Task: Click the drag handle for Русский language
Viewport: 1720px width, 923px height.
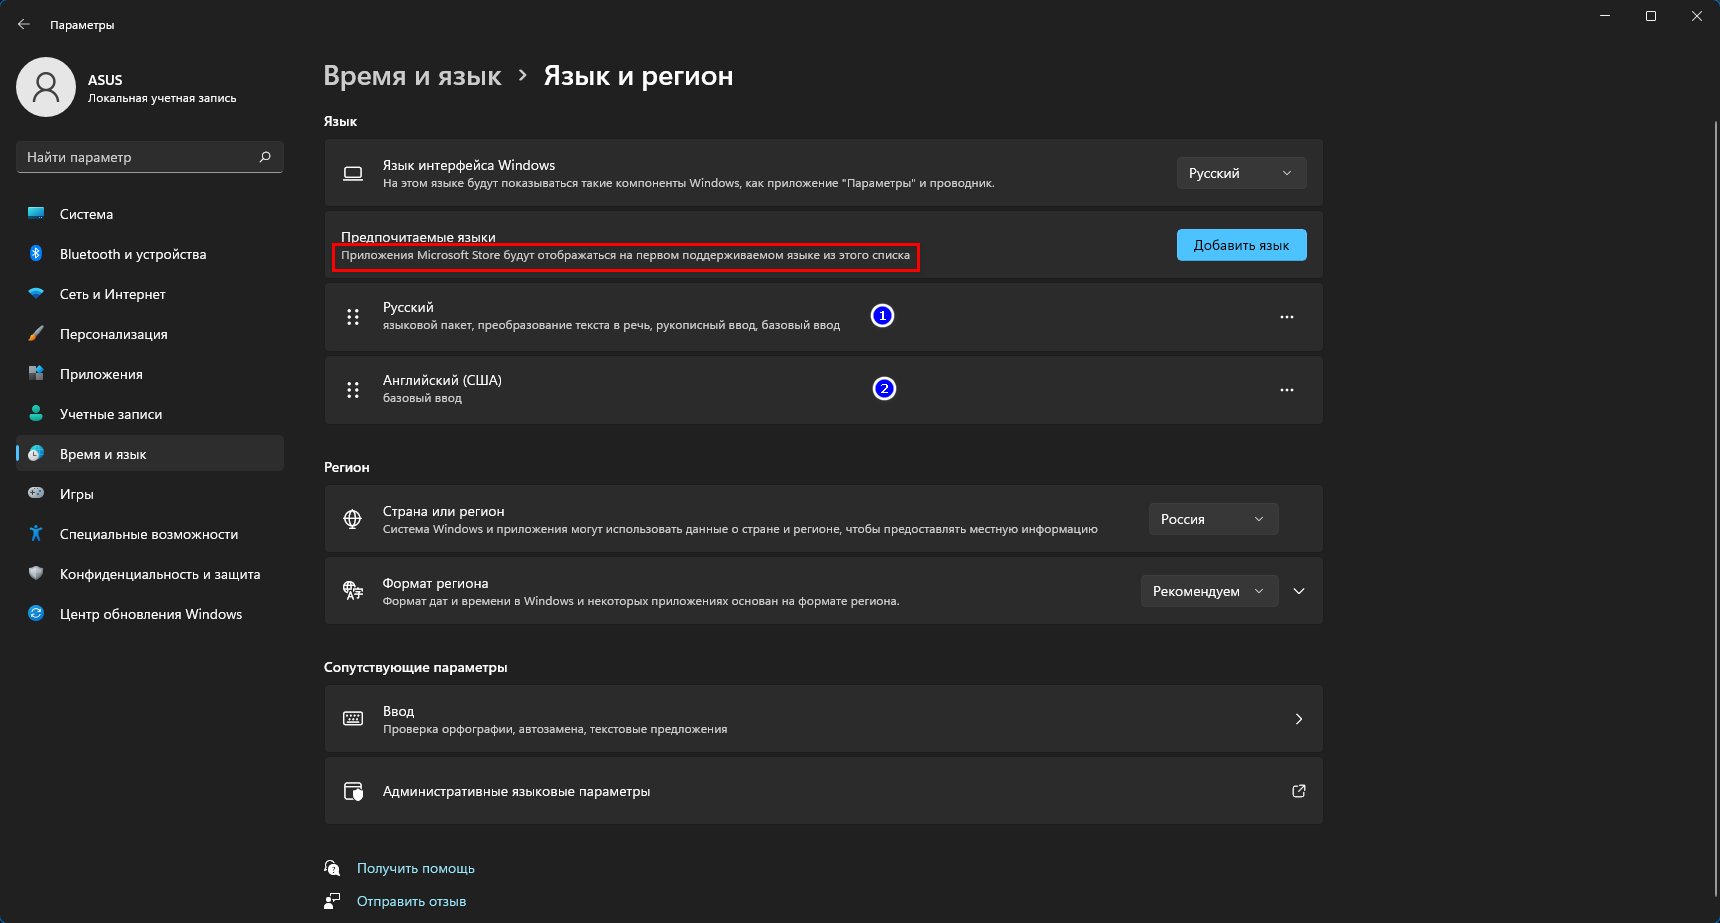Action: (353, 317)
